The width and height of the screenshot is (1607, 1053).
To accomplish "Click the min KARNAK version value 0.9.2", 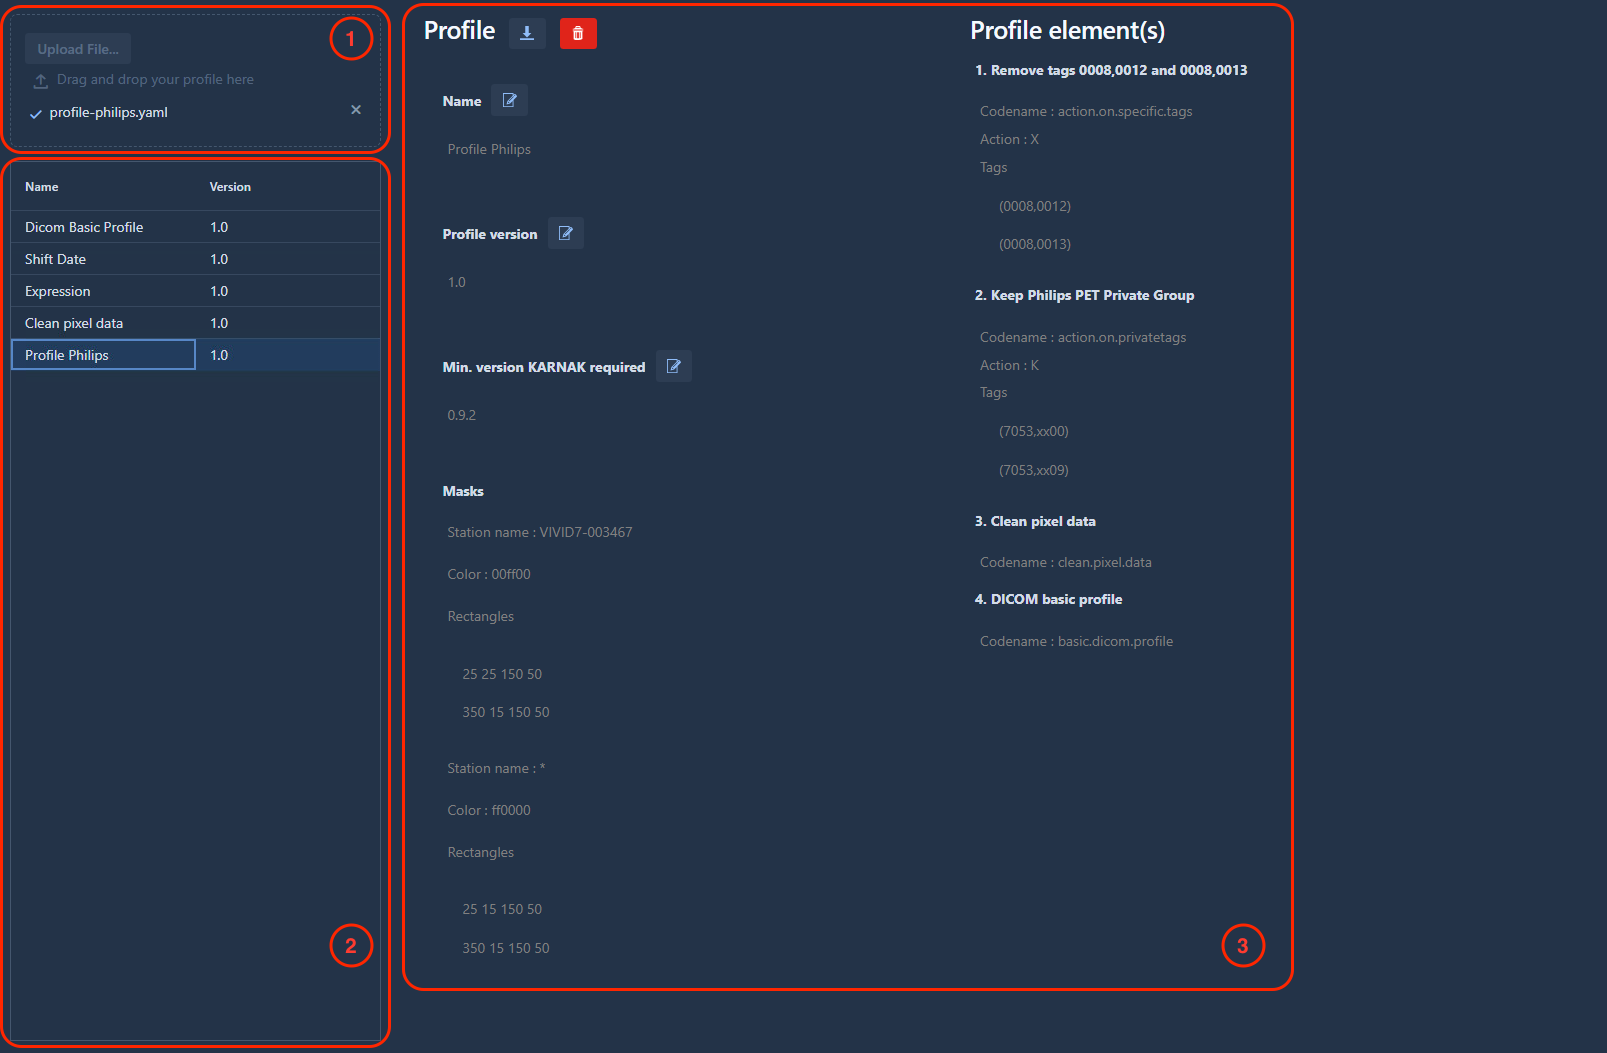I will click(x=462, y=415).
